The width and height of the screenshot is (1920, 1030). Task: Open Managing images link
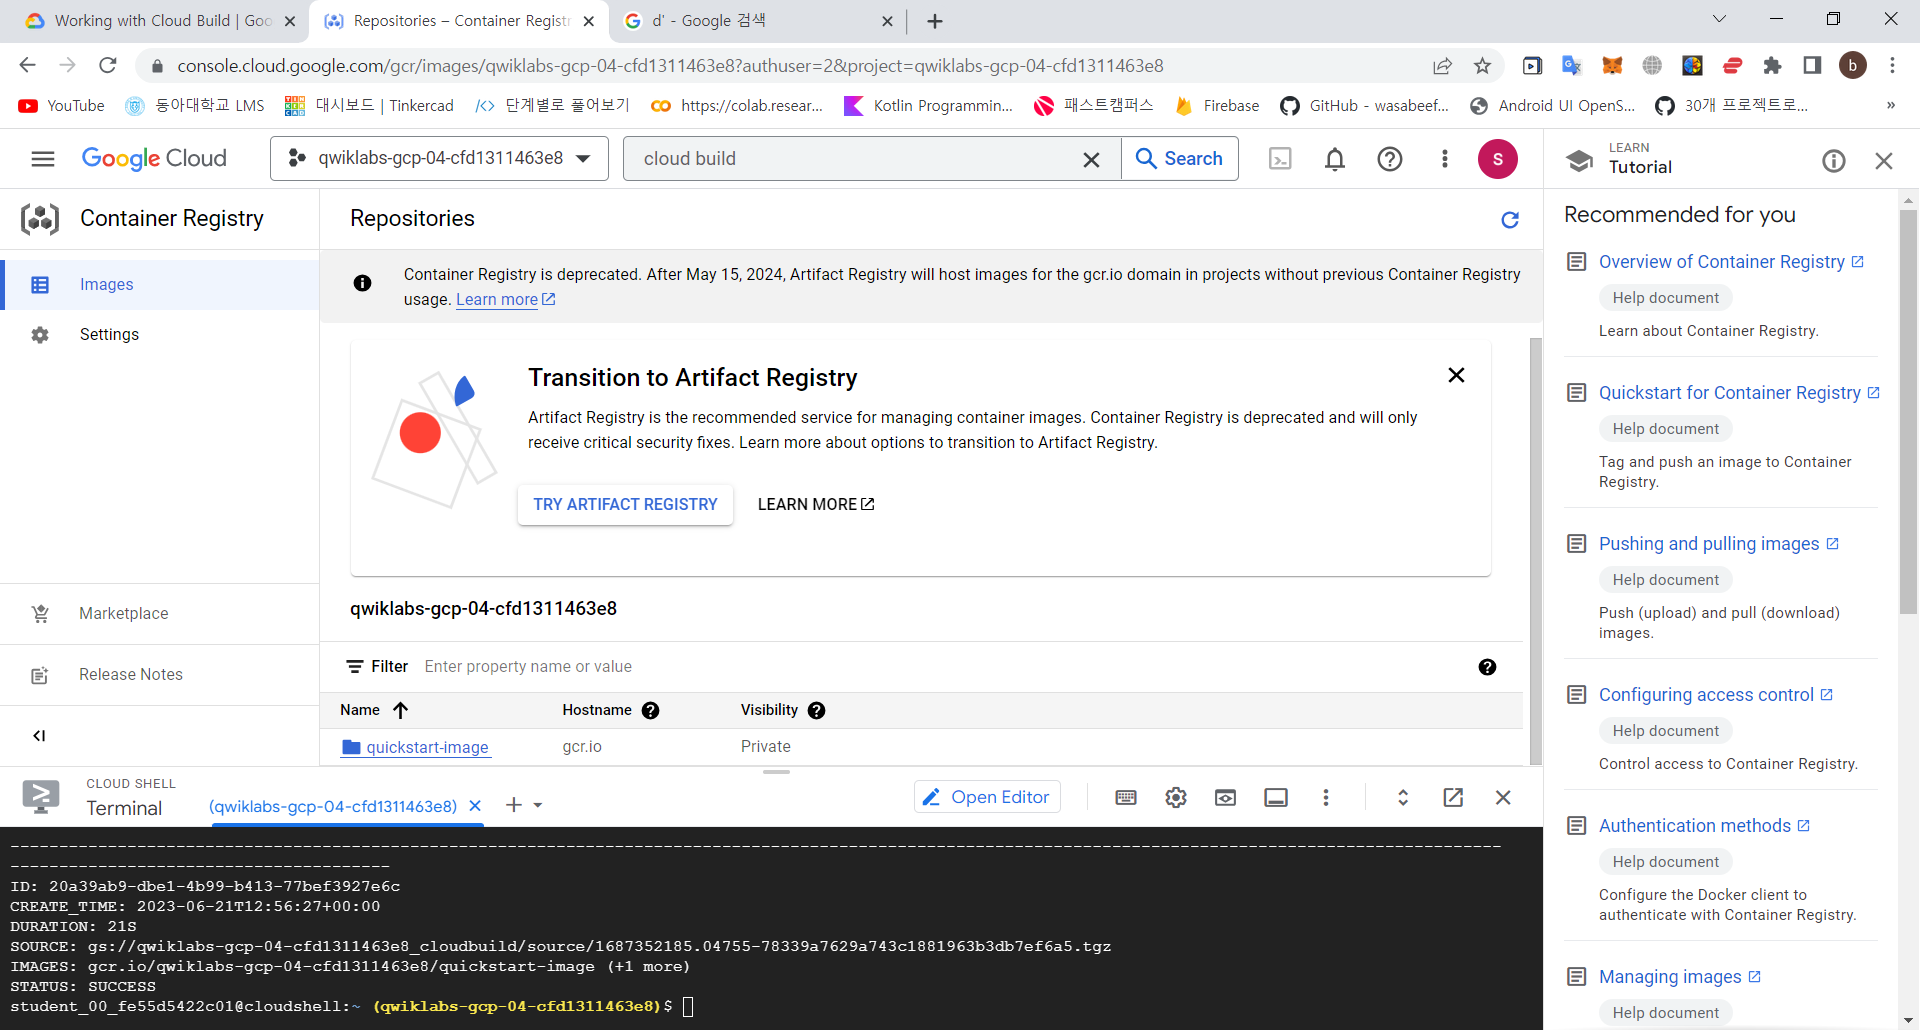[1680, 977]
